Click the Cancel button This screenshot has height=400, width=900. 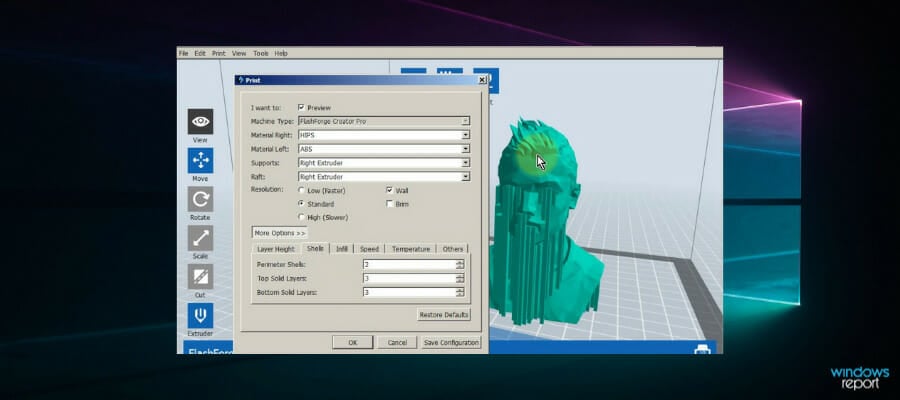[x=397, y=342]
